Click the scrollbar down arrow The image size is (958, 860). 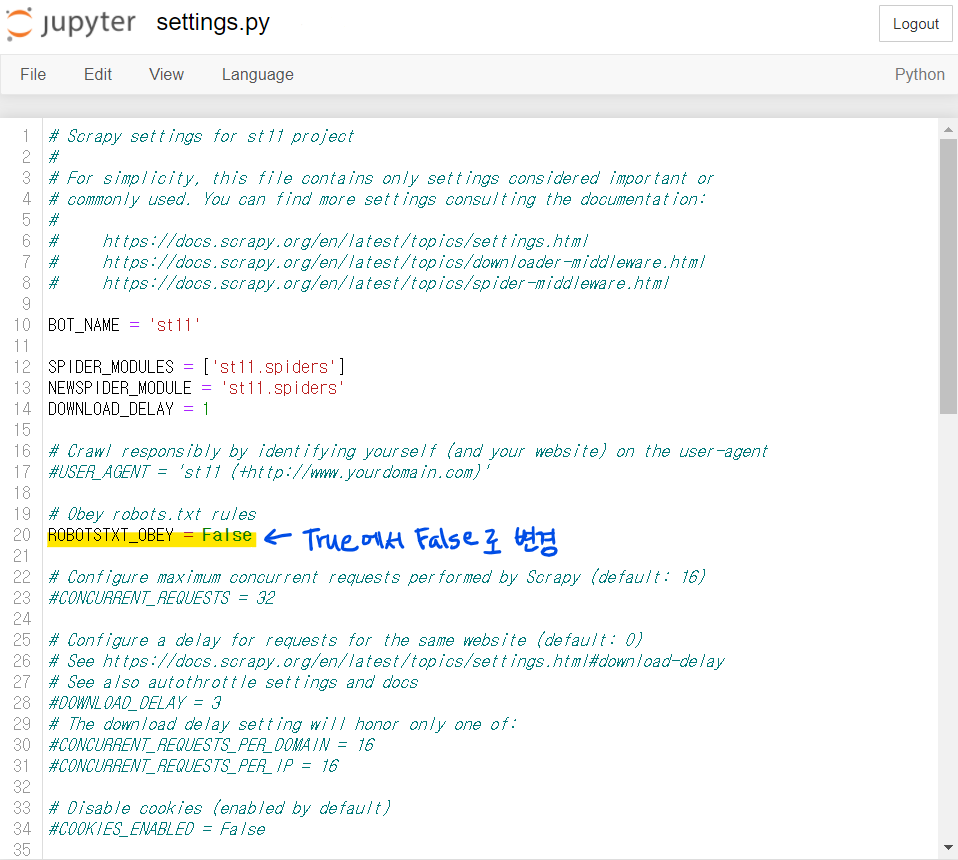[948, 850]
